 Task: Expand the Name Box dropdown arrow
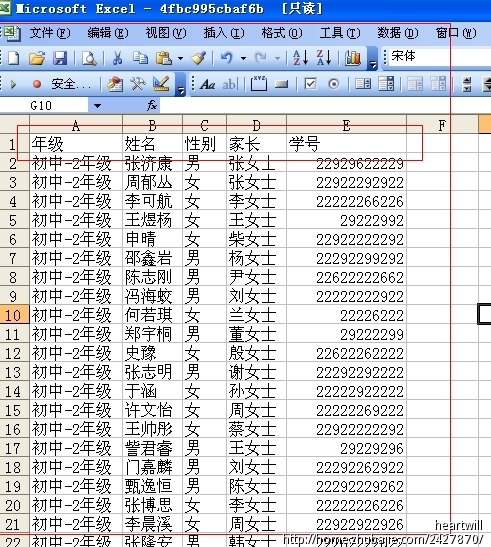point(97,105)
